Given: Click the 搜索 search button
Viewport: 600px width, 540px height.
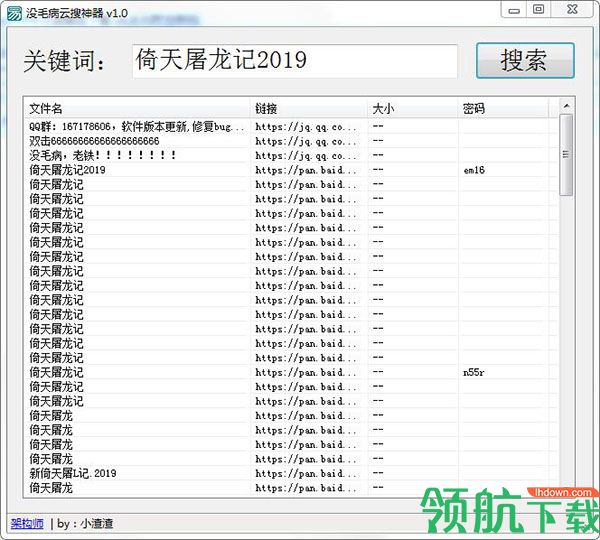Looking at the screenshot, I should coord(525,60).
